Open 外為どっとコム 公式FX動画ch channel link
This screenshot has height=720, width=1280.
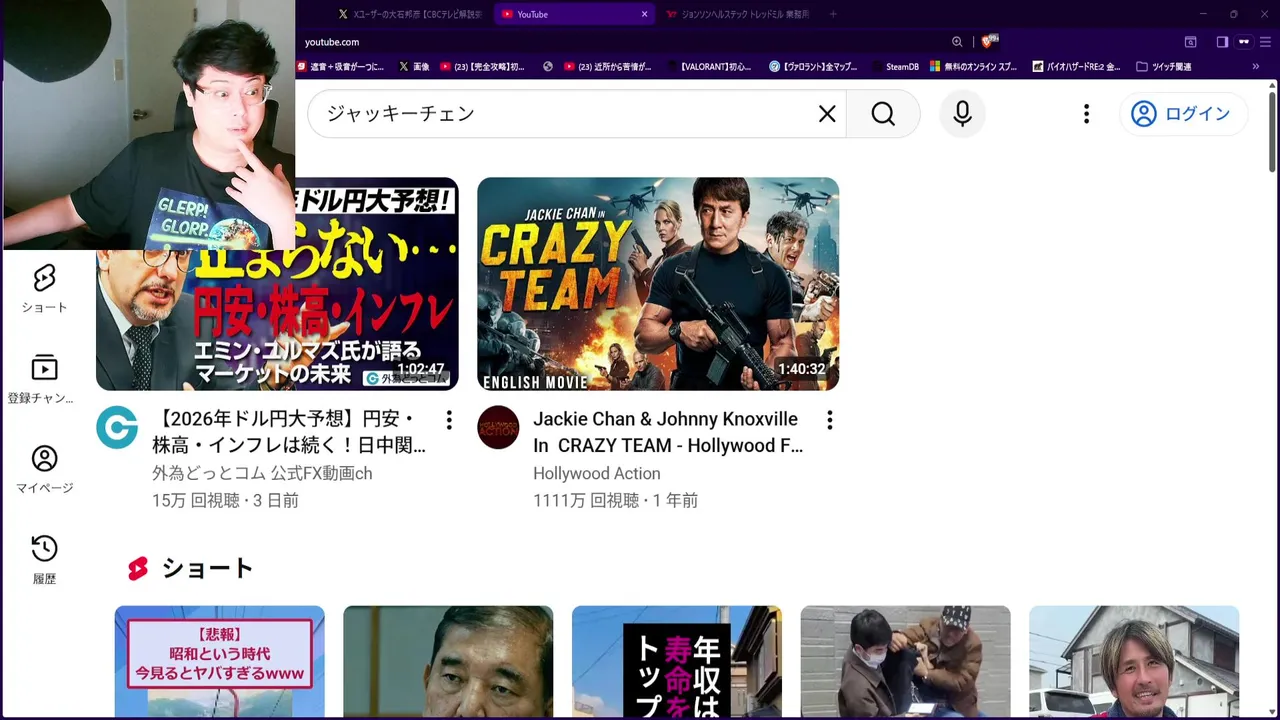point(262,474)
